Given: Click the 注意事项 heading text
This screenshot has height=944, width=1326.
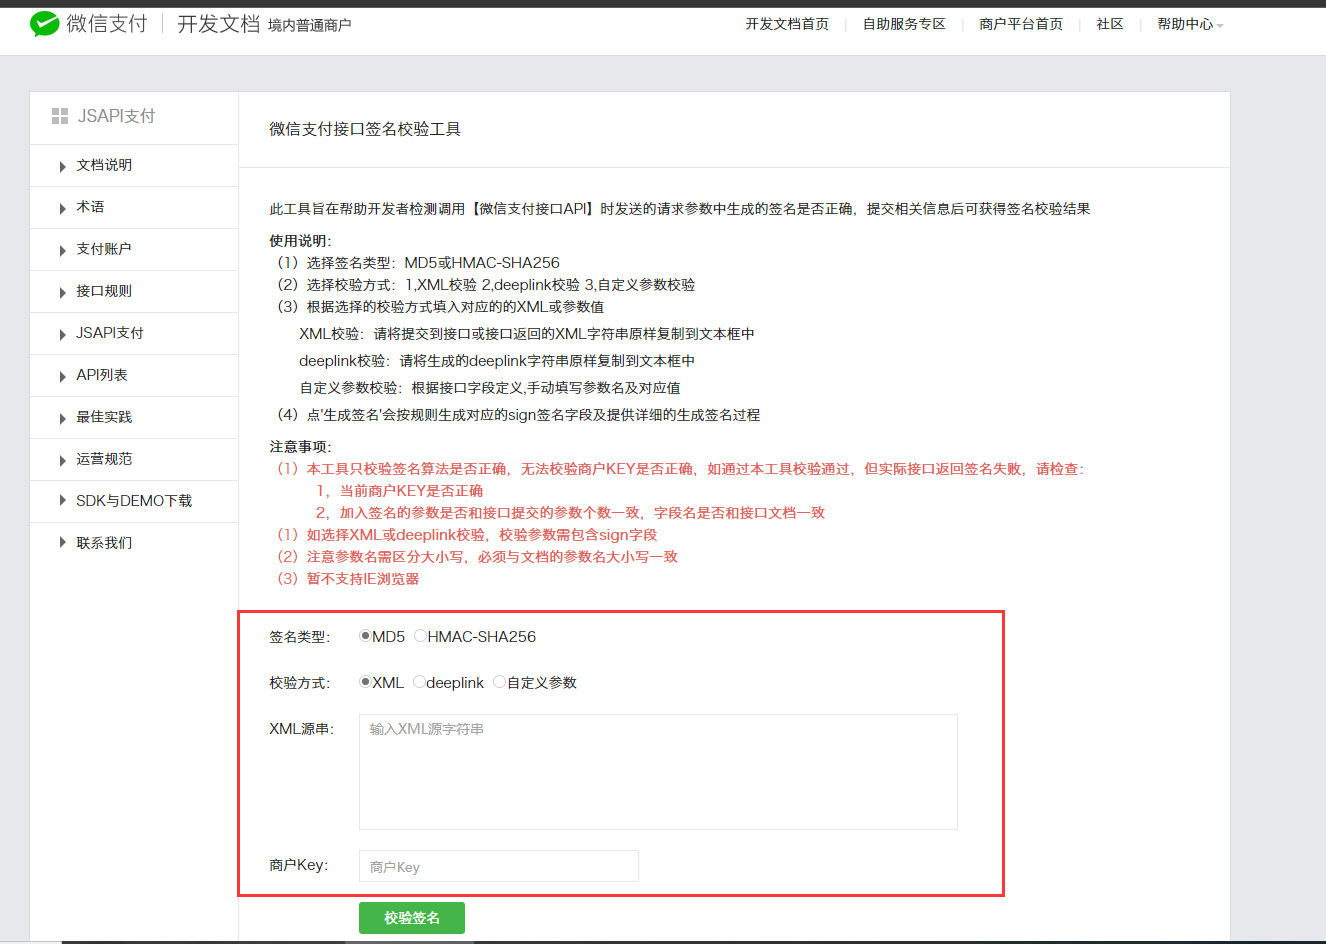Looking at the screenshot, I should [300, 447].
